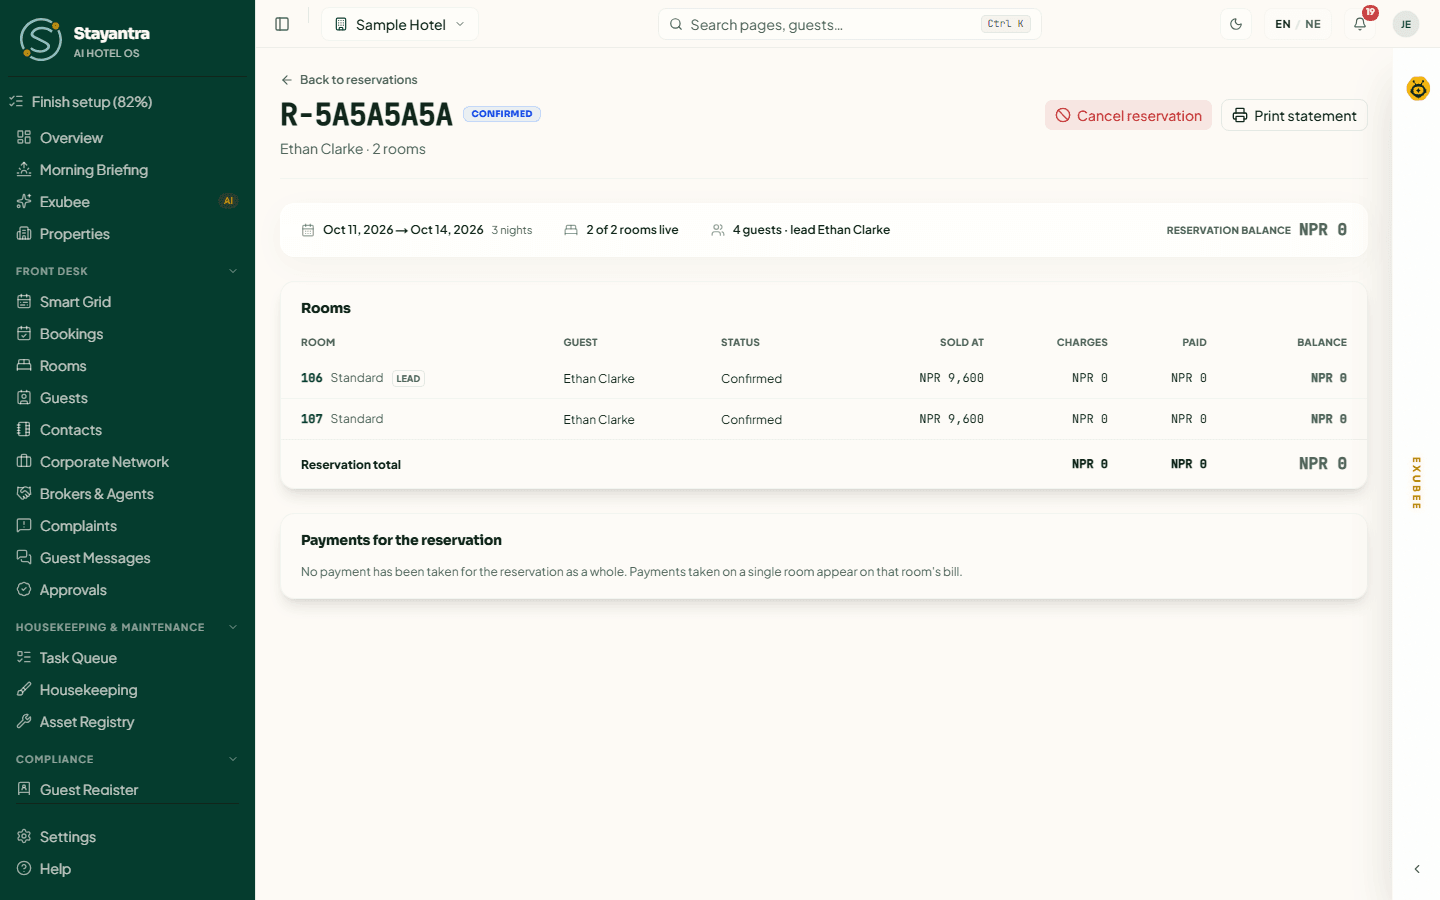Open Guests icon in sidebar
The image size is (1440, 900).
(x=24, y=398)
